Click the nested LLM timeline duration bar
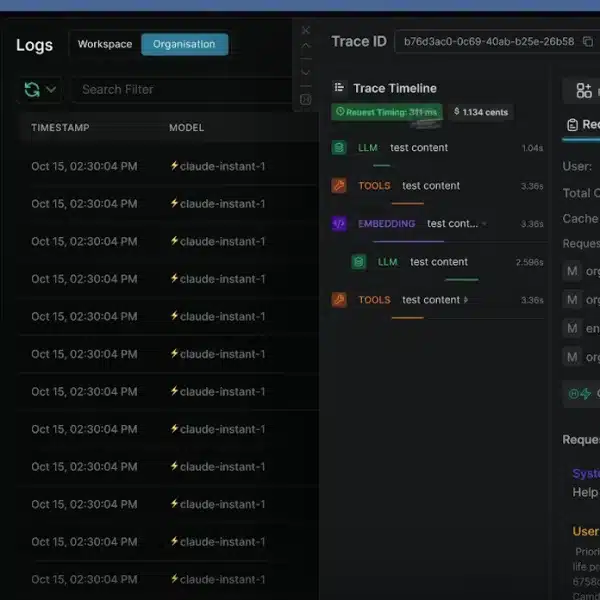 coord(461,280)
